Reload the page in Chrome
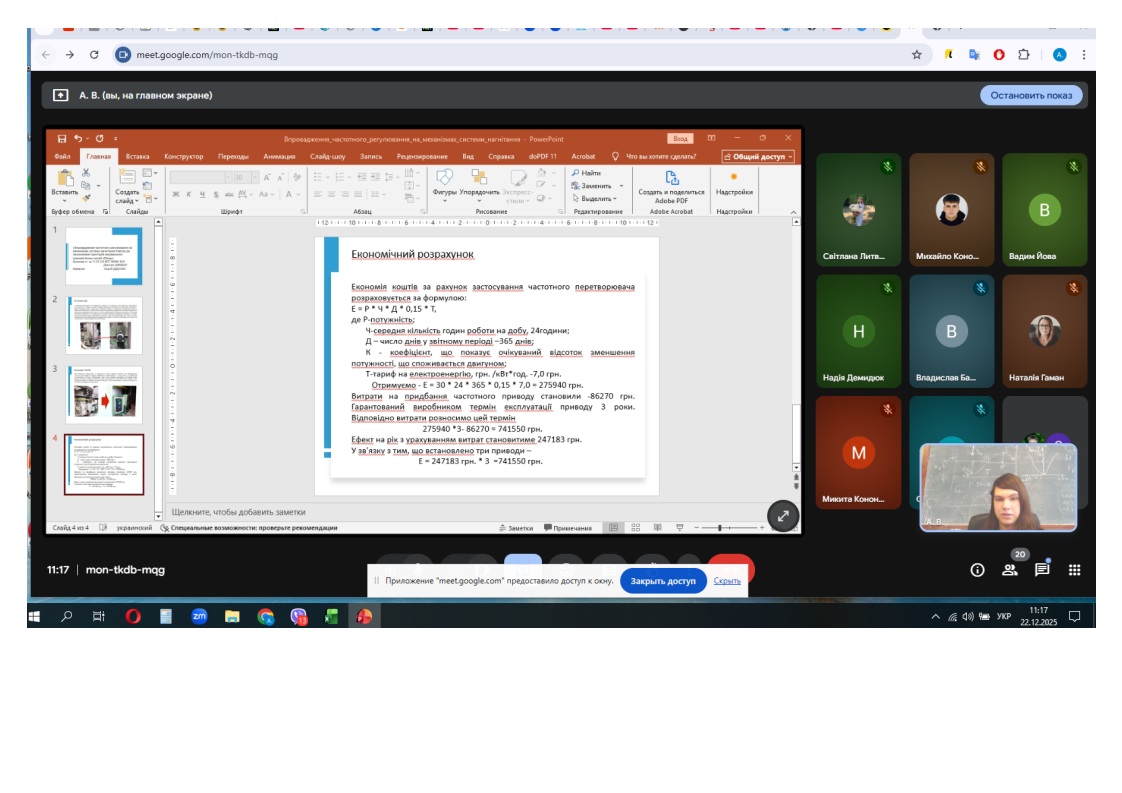 tap(94, 54)
